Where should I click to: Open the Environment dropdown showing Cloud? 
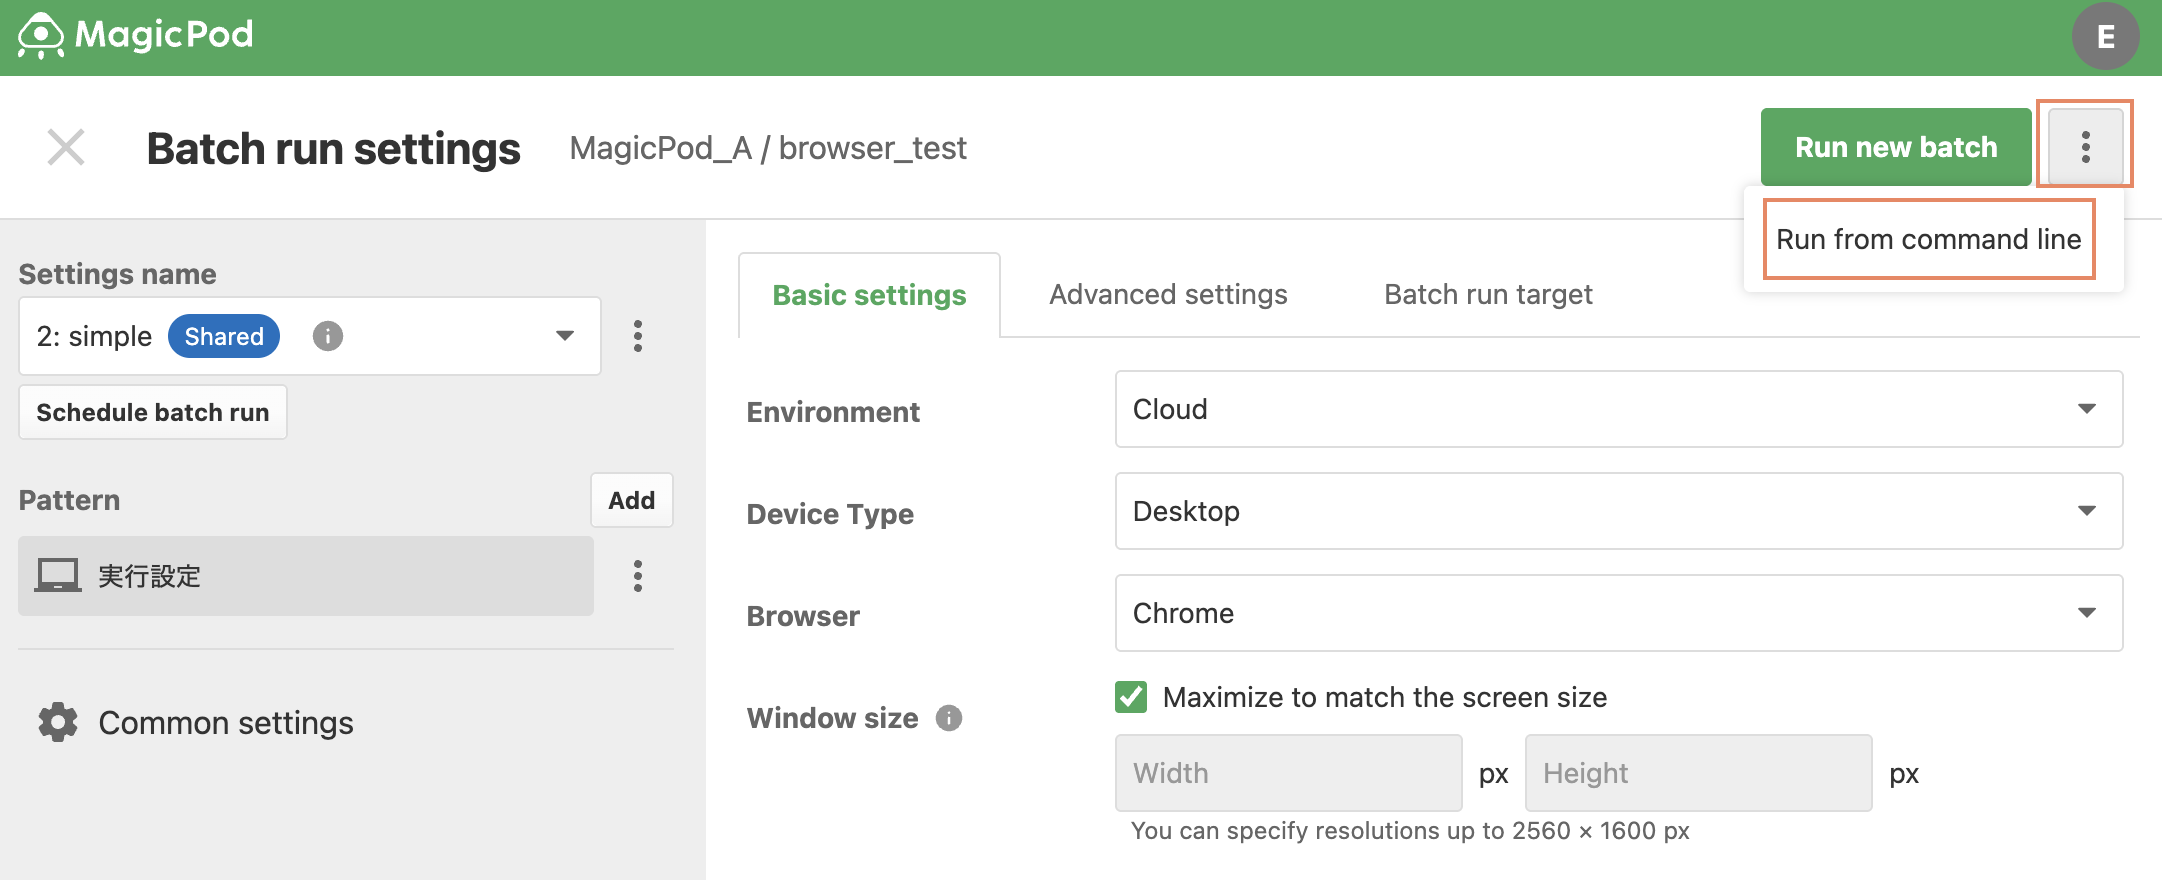click(x=1619, y=409)
